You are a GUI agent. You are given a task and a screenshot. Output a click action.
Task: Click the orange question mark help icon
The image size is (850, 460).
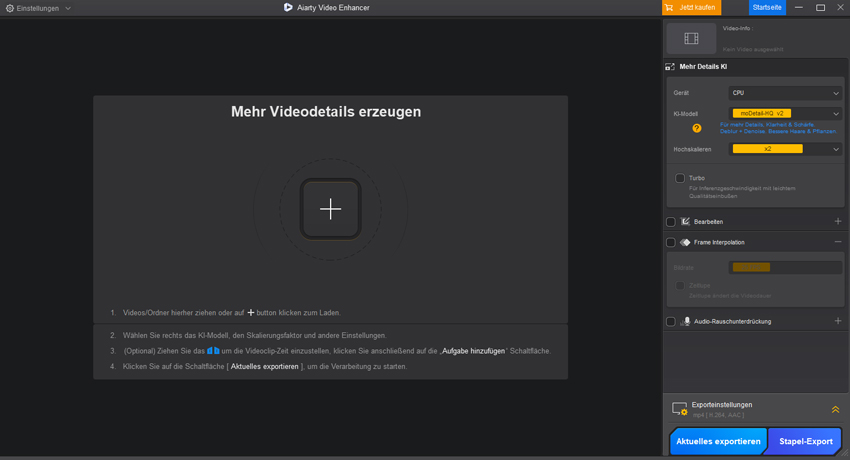(697, 128)
